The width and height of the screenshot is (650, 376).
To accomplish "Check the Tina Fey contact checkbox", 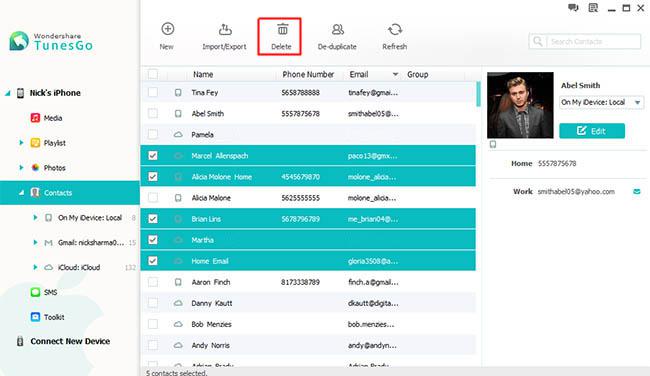I will tap(153, 92).
